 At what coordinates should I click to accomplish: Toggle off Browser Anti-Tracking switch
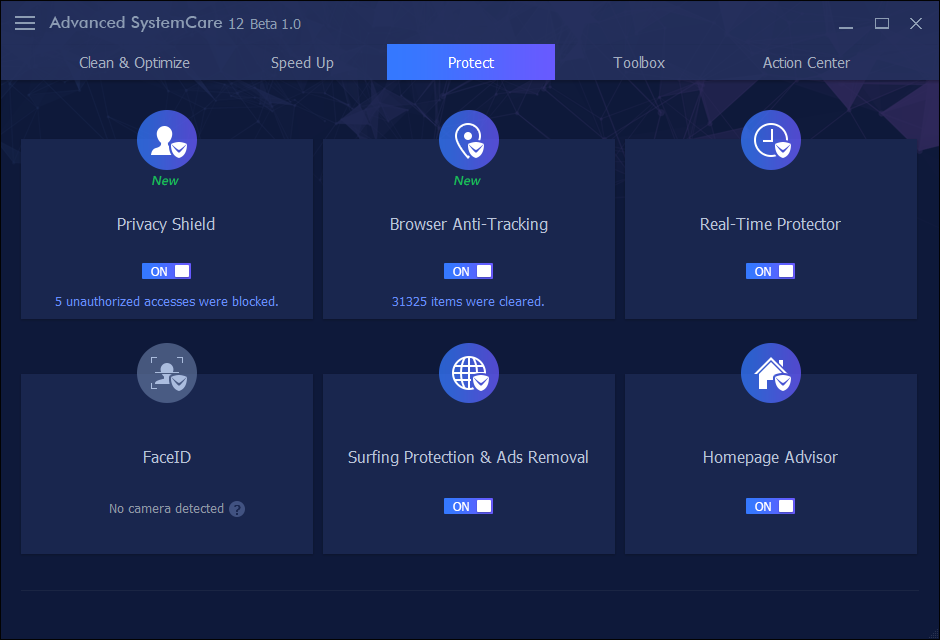click(x=469, y=271)
